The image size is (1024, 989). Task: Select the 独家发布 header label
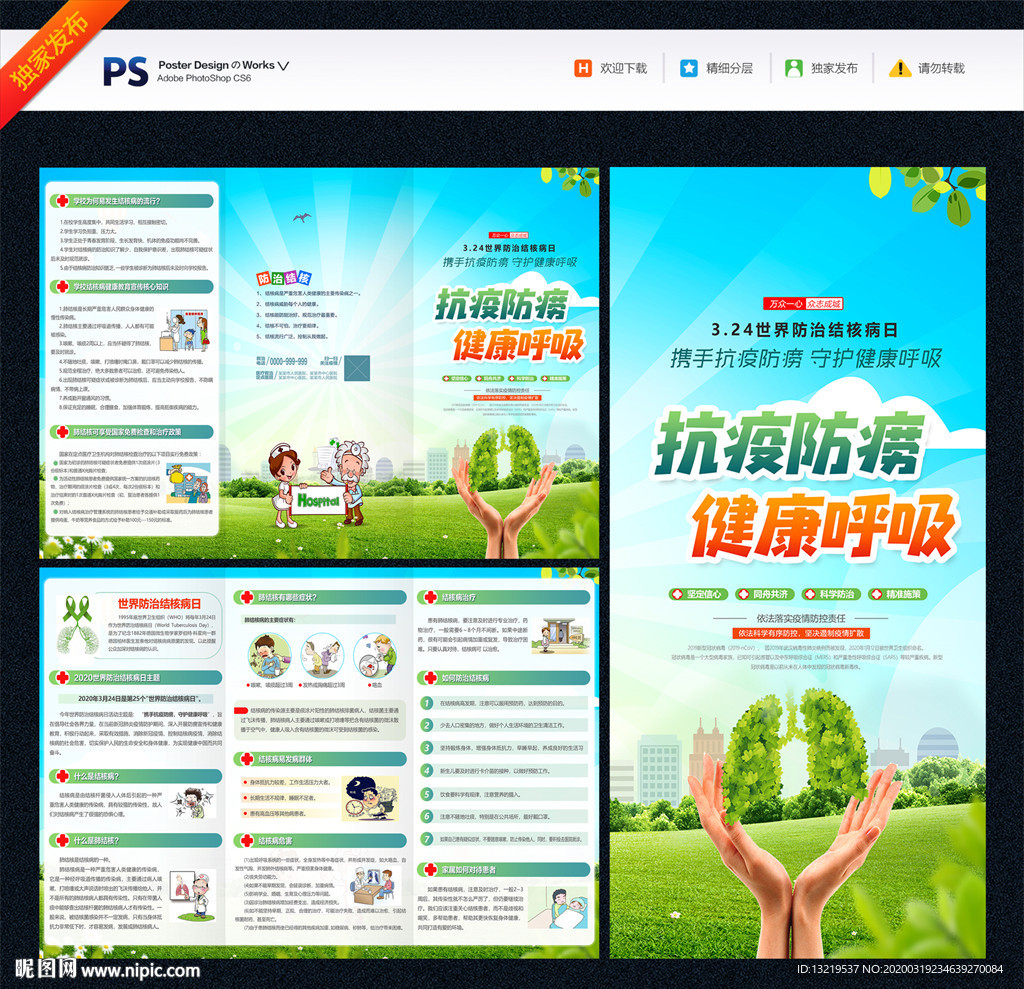pyautogui.click(x=835, y=68)
